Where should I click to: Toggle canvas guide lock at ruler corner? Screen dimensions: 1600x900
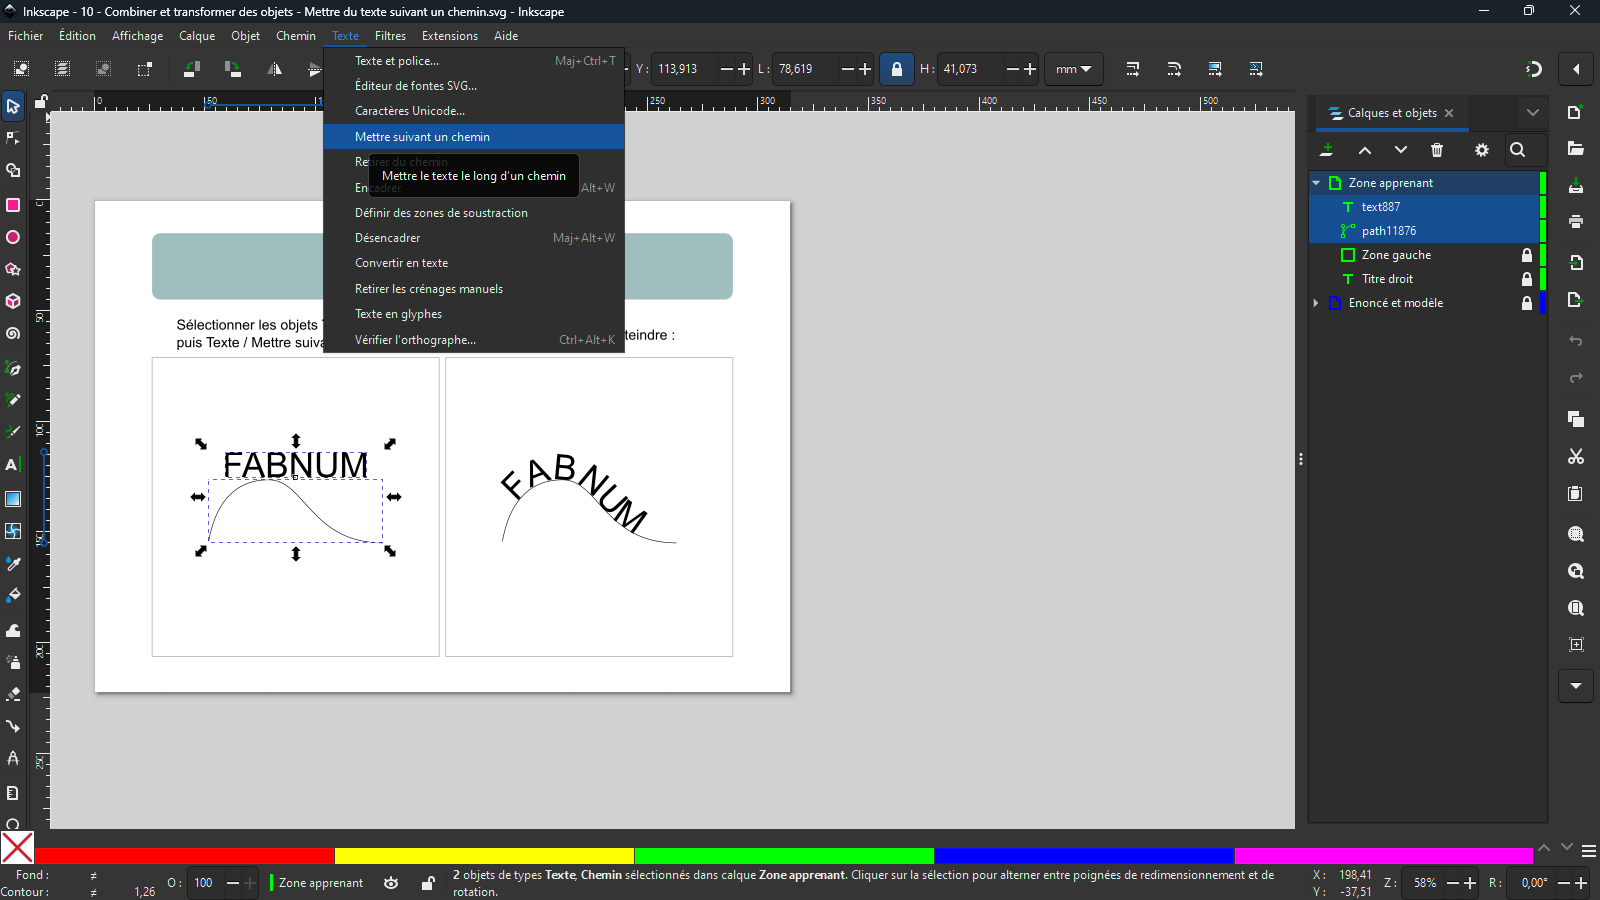[41, 101]
